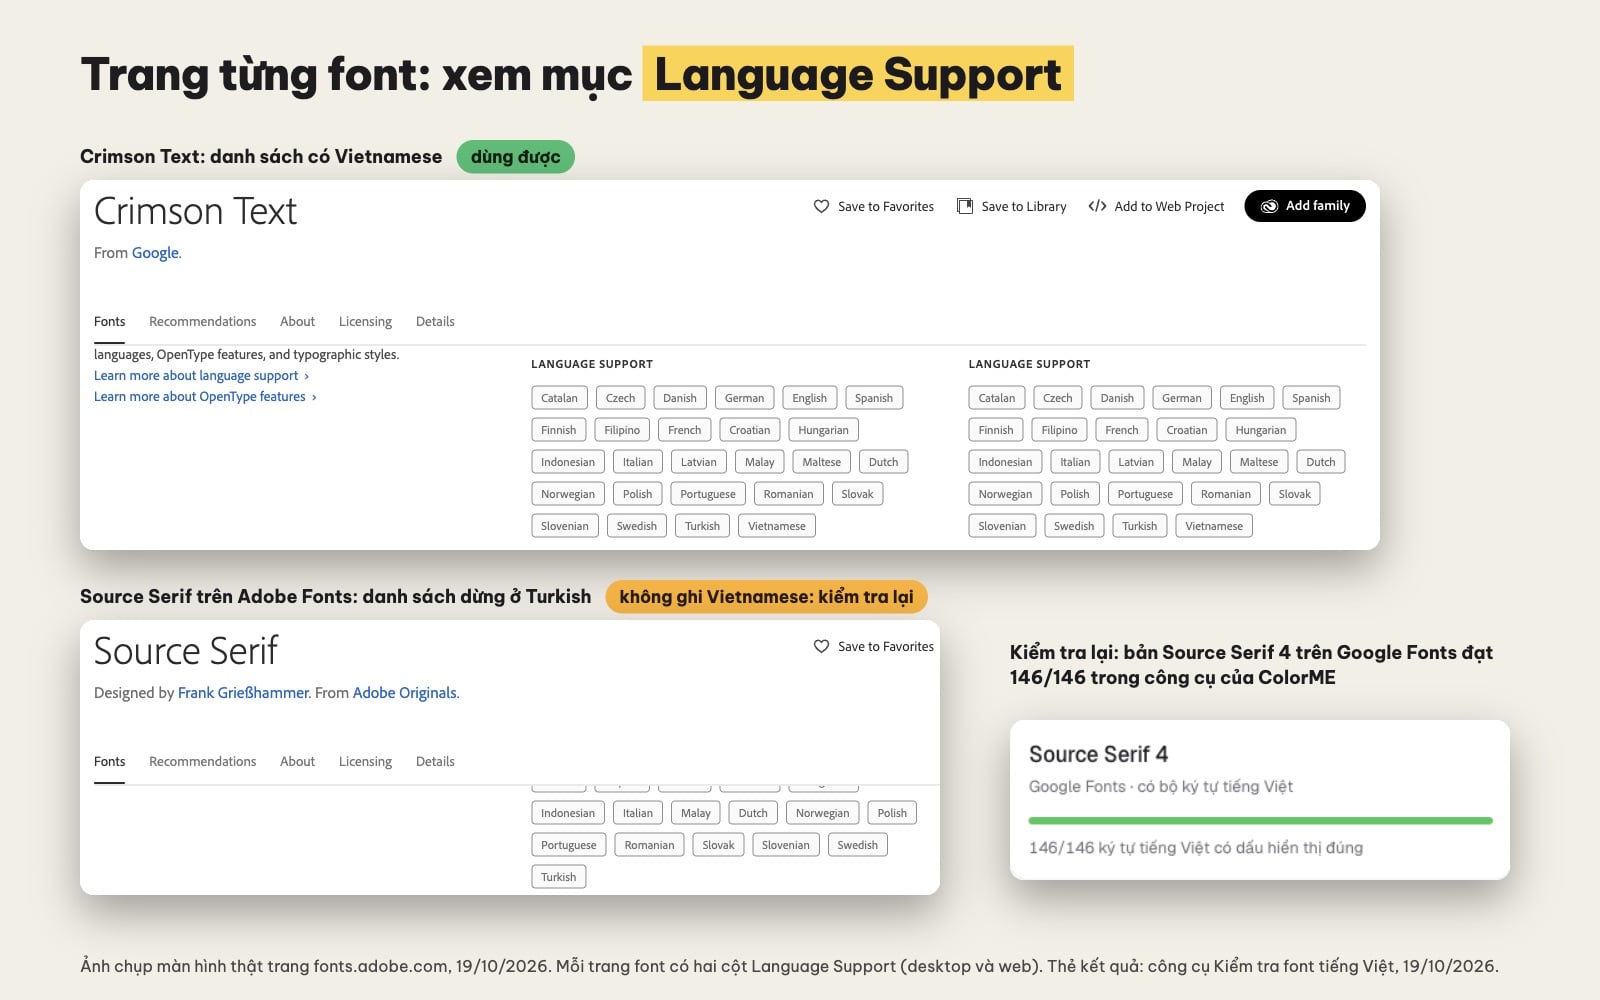1600x1000 pixels.
Task: Click Hungarian tag in right language column
Action: tap(1260, 430)
